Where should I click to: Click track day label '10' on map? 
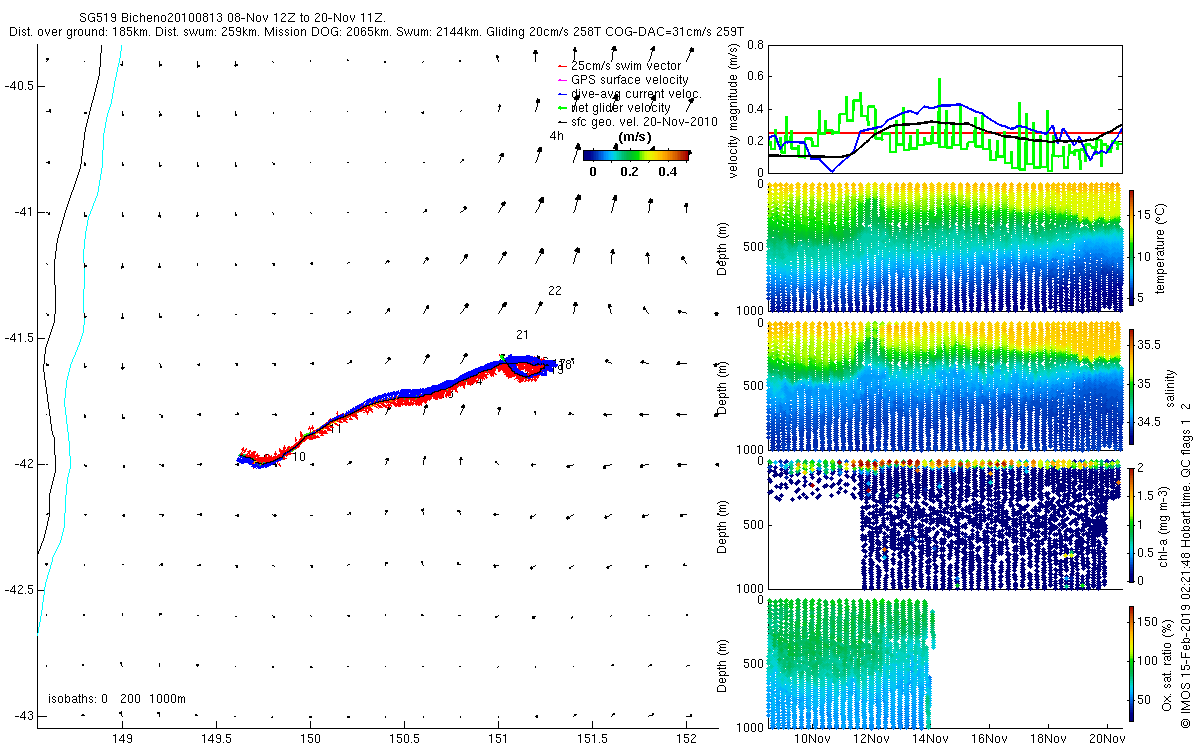point(299,457)
